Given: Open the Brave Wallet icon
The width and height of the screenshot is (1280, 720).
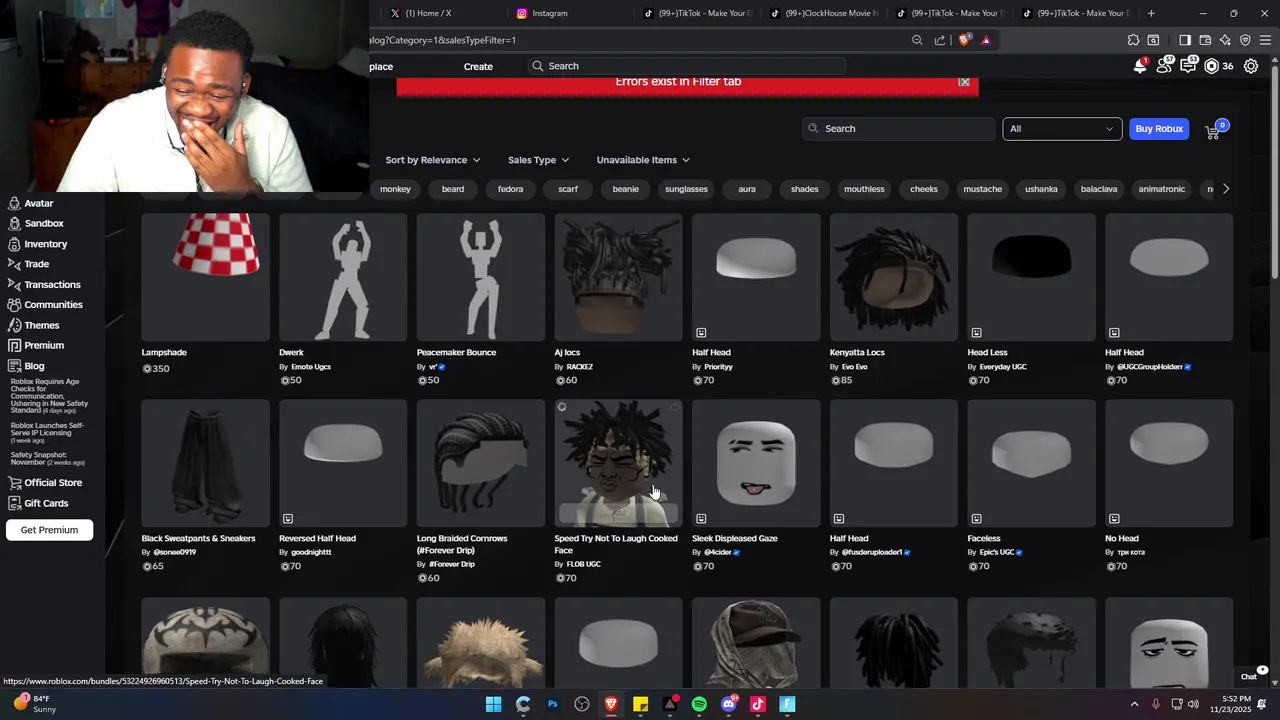Looking at the screenshot, I should click(1205, 40).
